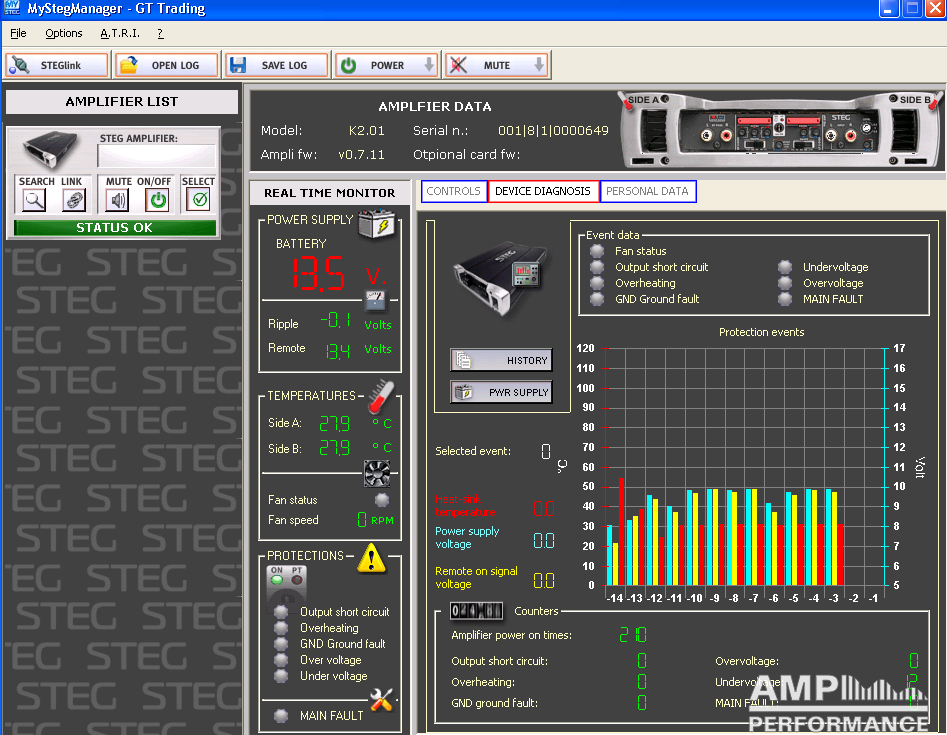Screen dimensions: 947x735
Task: Open the A.T.R.I. menu
Action: pos(119,33)
